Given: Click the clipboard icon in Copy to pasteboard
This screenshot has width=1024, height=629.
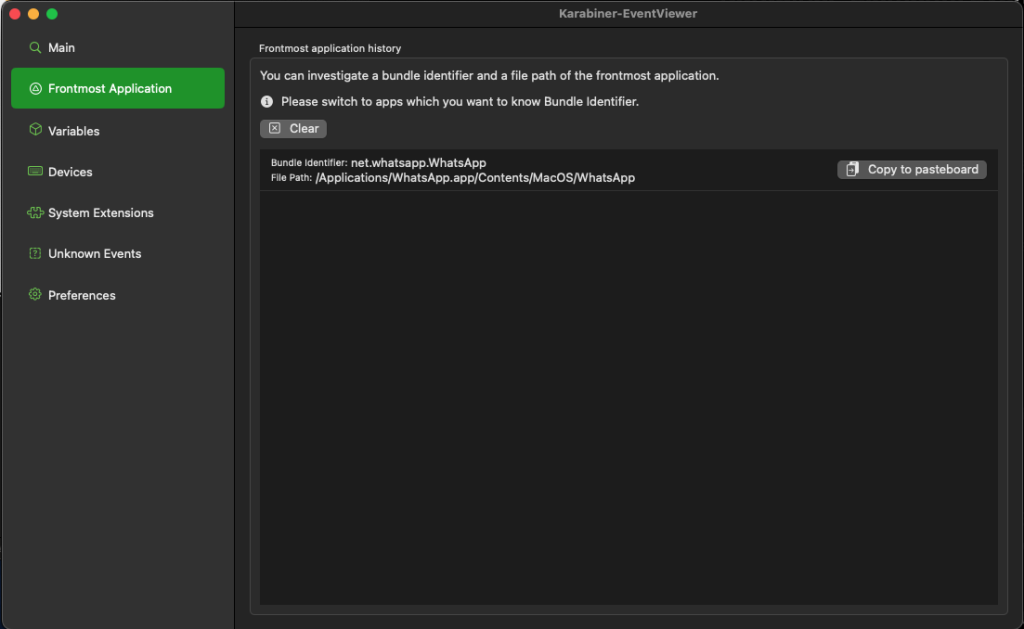Looking at the screenshot, I should click(852, 170).
